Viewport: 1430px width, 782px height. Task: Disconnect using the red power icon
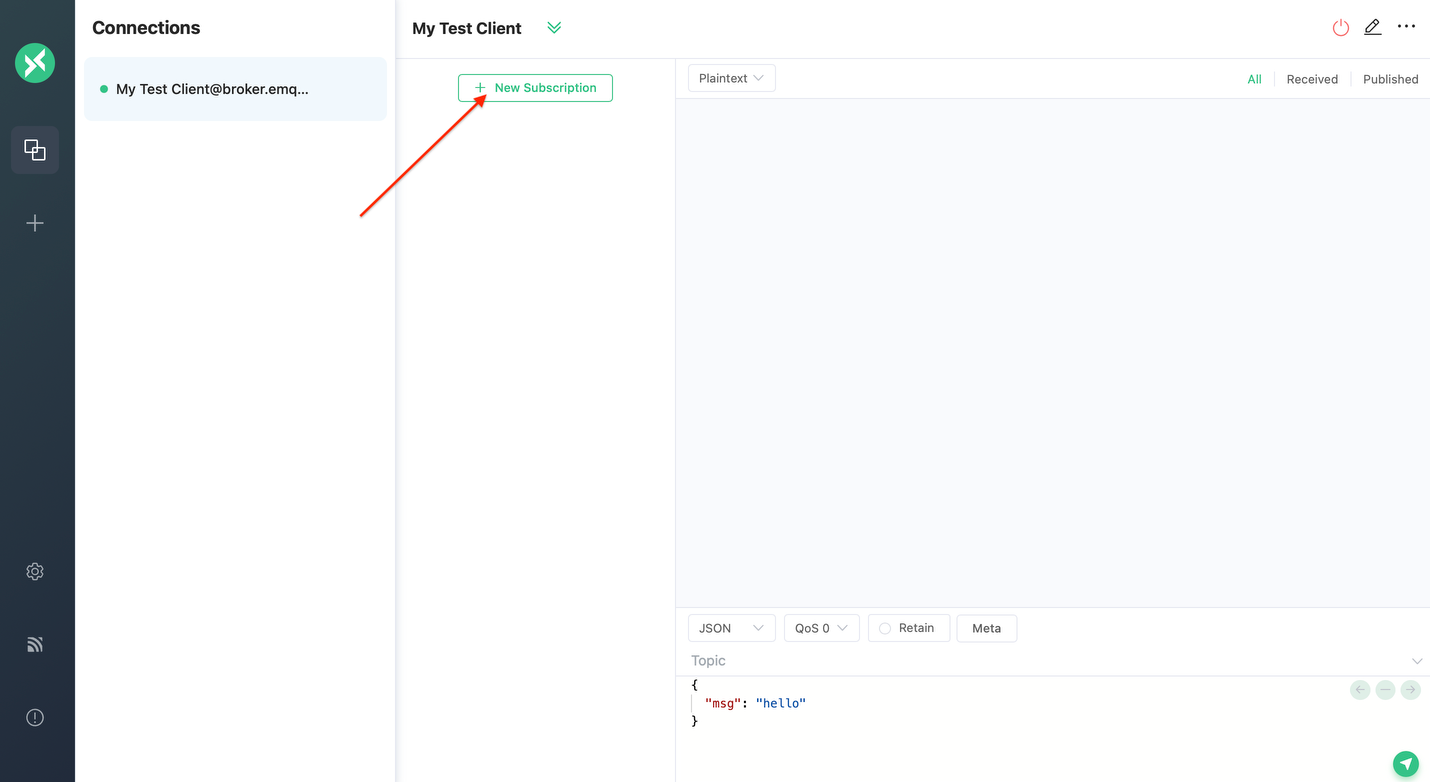click(1341, 28)
